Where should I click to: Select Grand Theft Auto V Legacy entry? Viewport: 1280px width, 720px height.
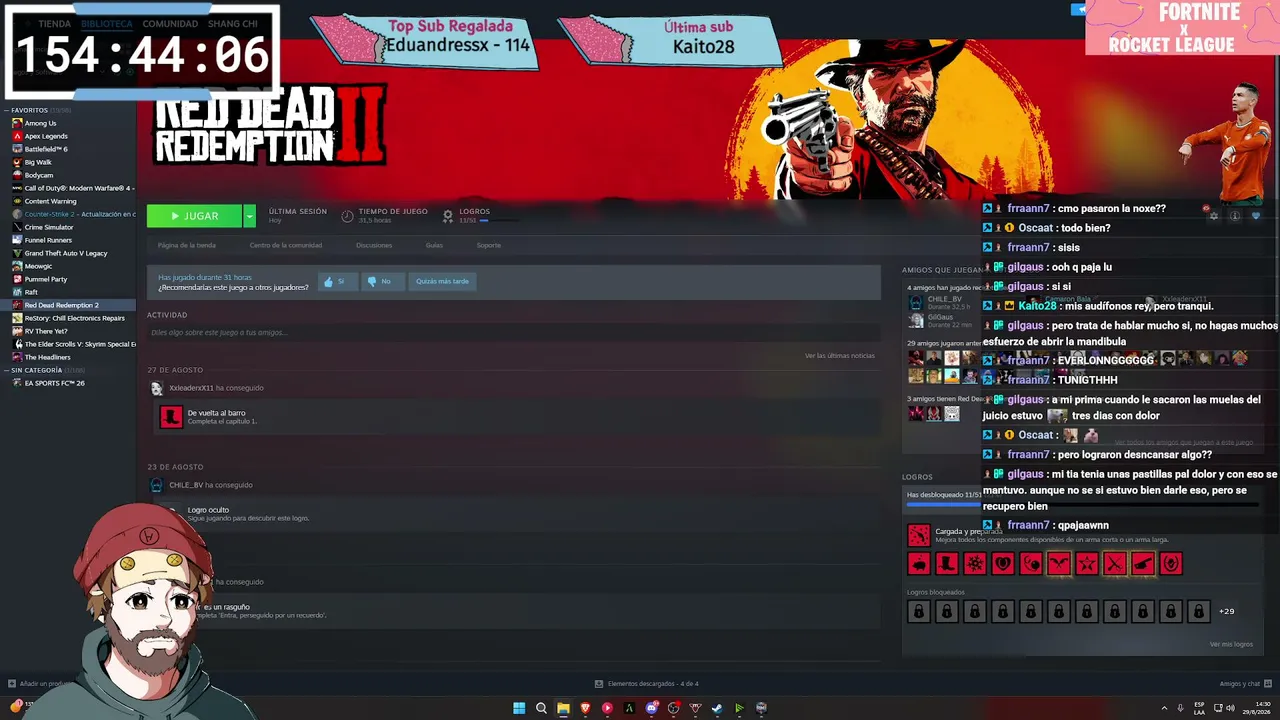[x=68, y=253]
